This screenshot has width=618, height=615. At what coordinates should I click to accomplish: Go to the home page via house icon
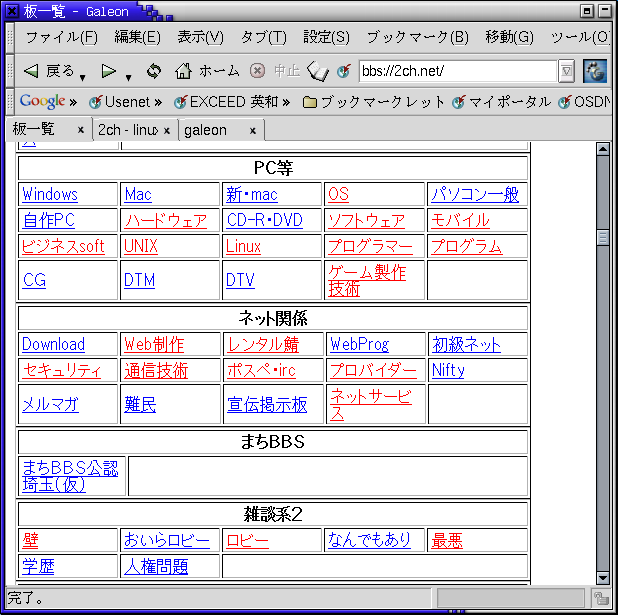point(183,71)
